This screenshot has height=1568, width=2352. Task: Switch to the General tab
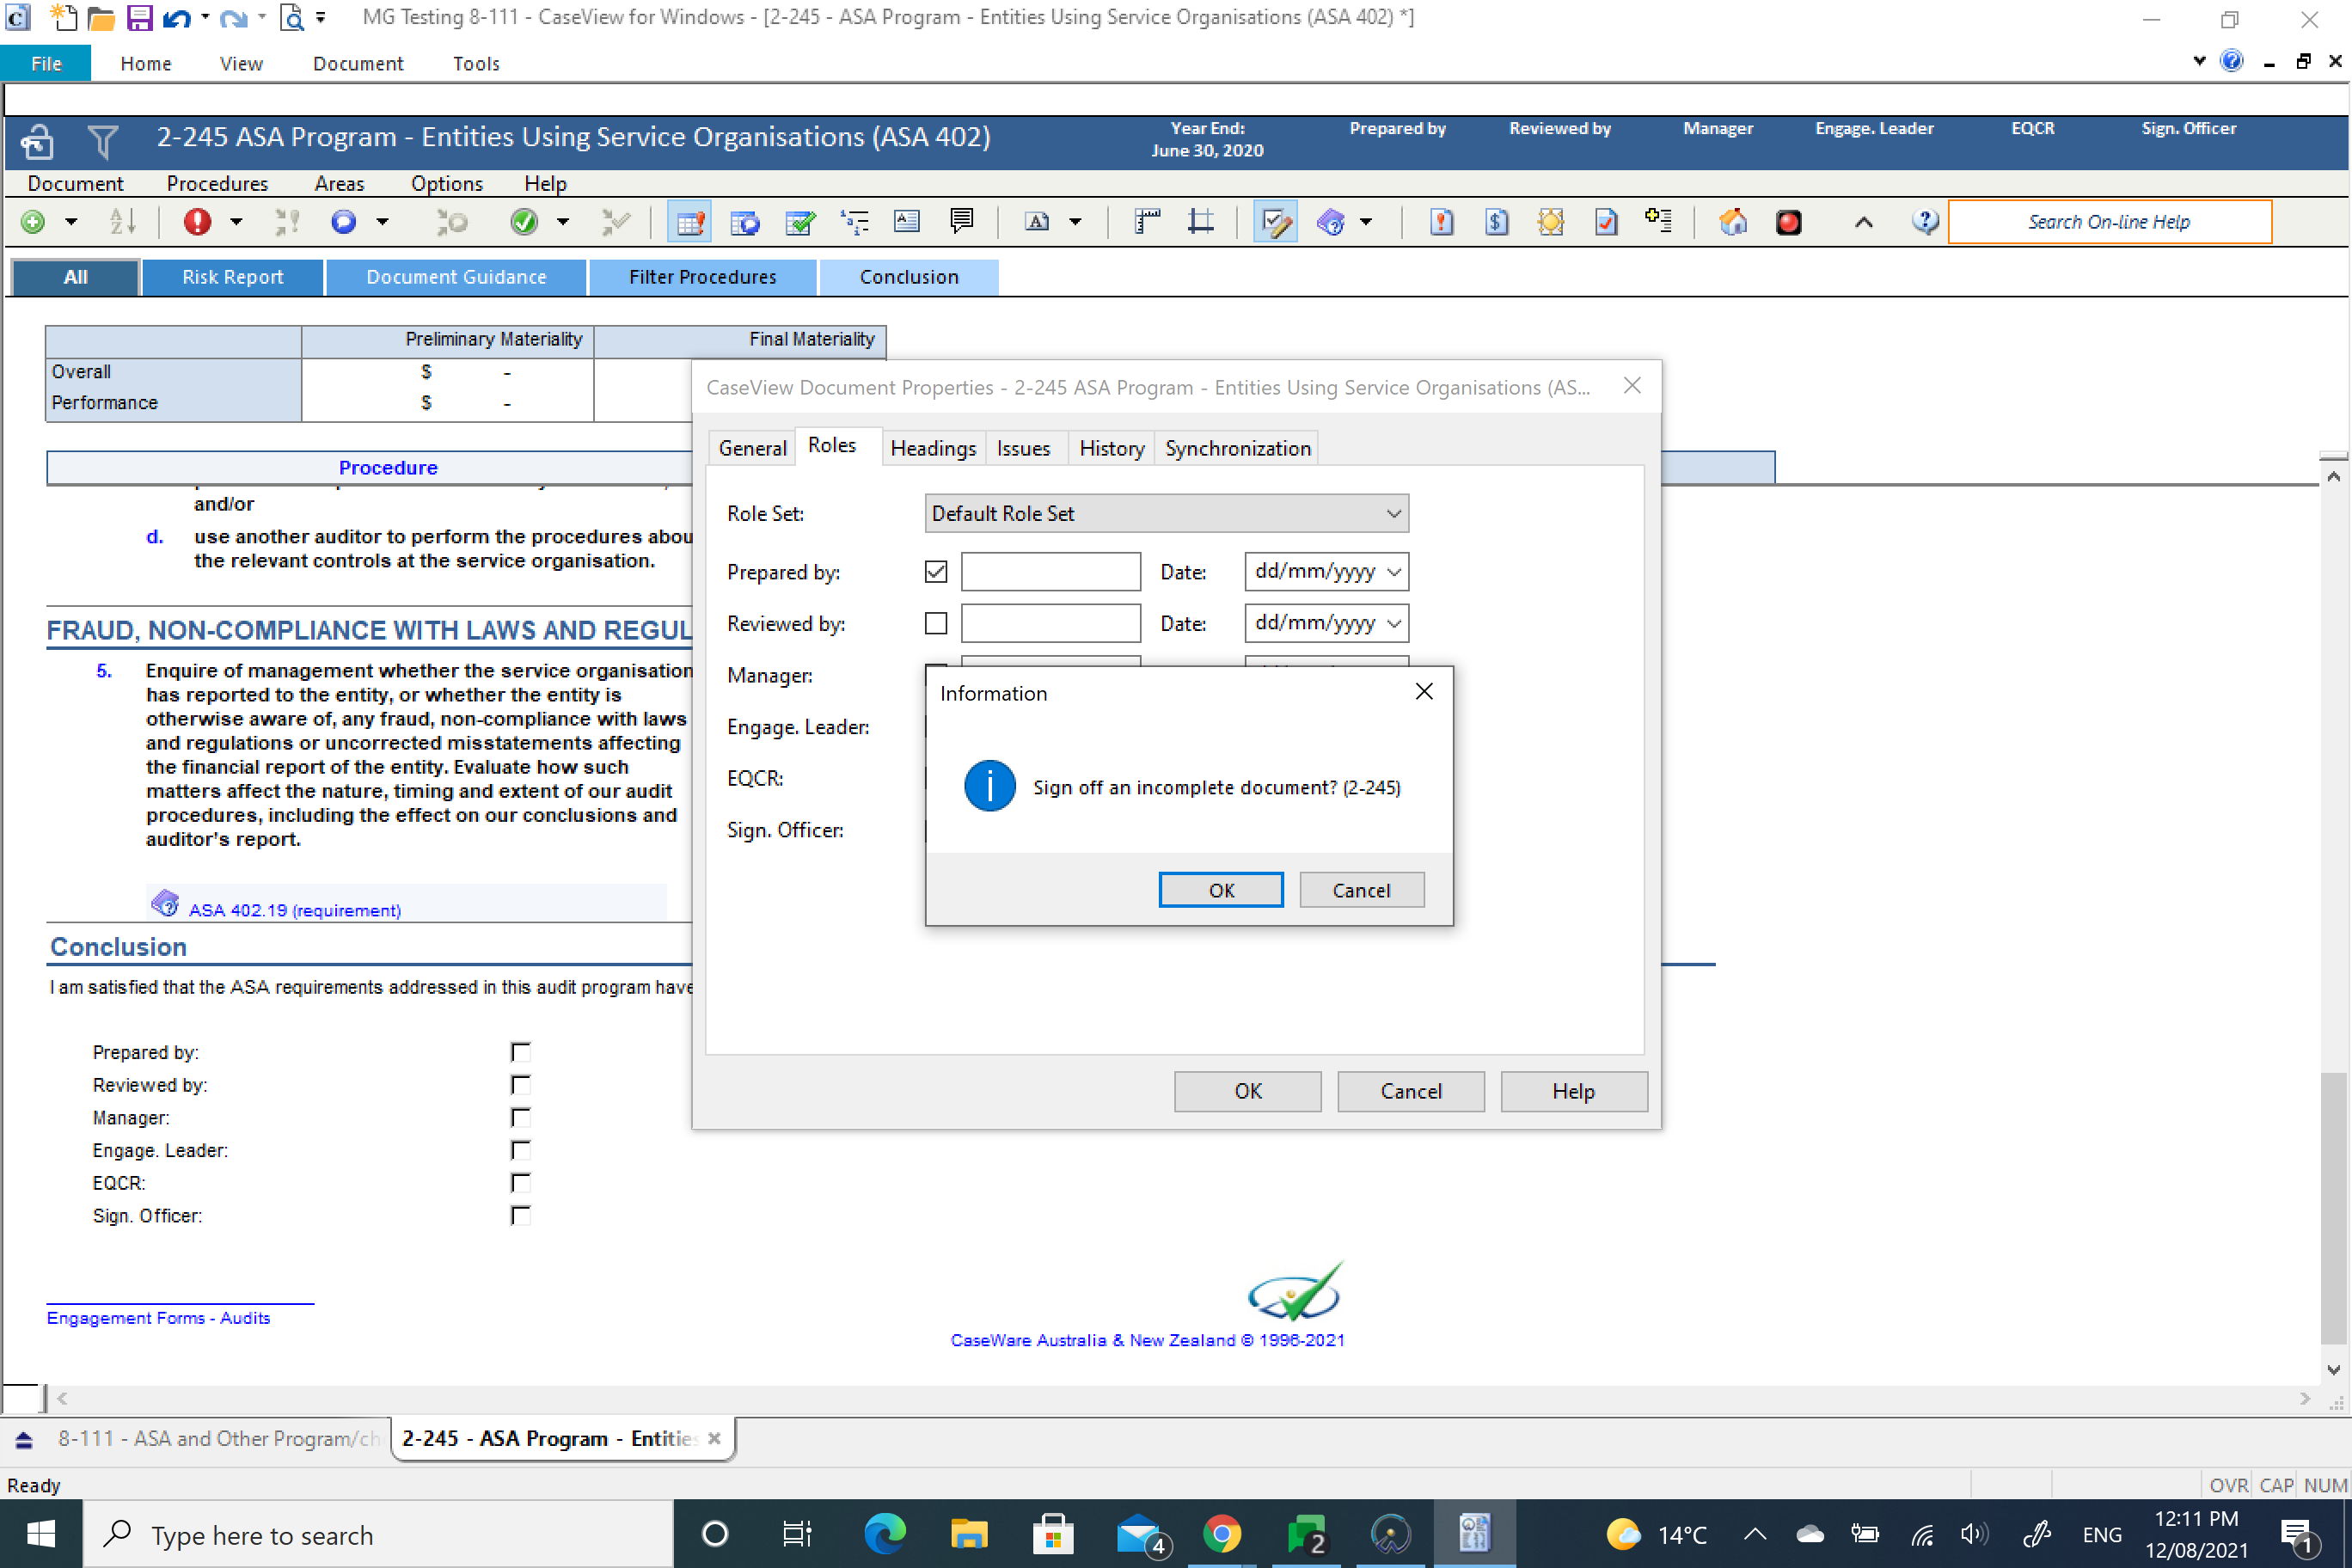752,448
